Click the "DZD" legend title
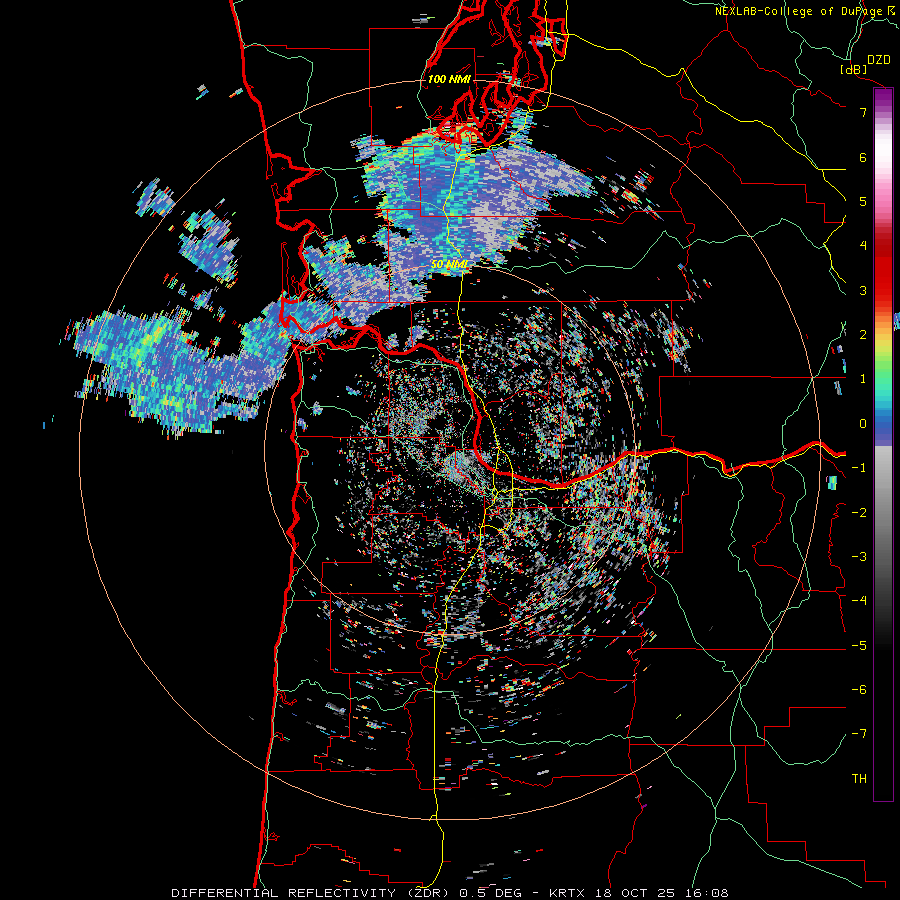This screenshot has width=900, height=900. [x=878, y=59]
